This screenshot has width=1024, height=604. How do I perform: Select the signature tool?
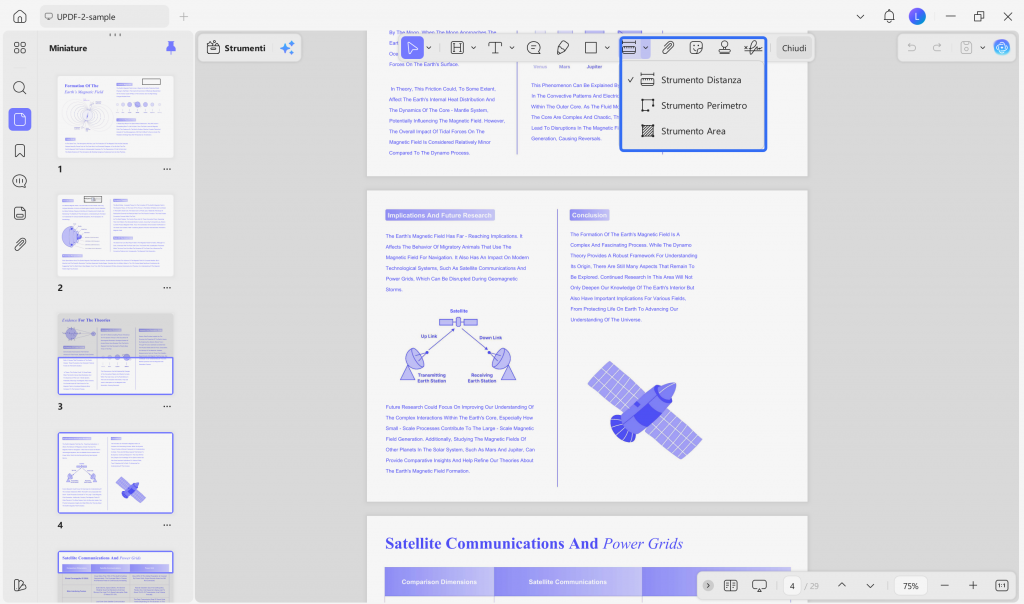click(x=753, y=48)
